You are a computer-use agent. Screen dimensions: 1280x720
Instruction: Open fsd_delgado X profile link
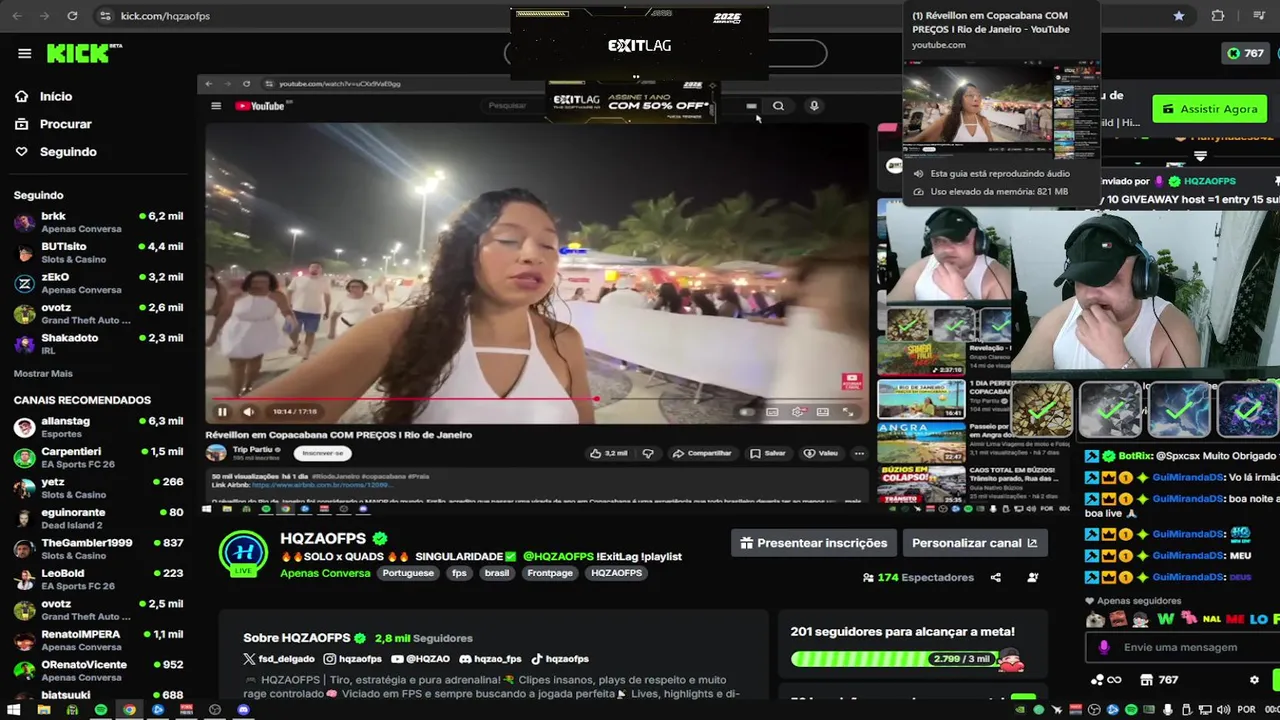coord(279,659)
